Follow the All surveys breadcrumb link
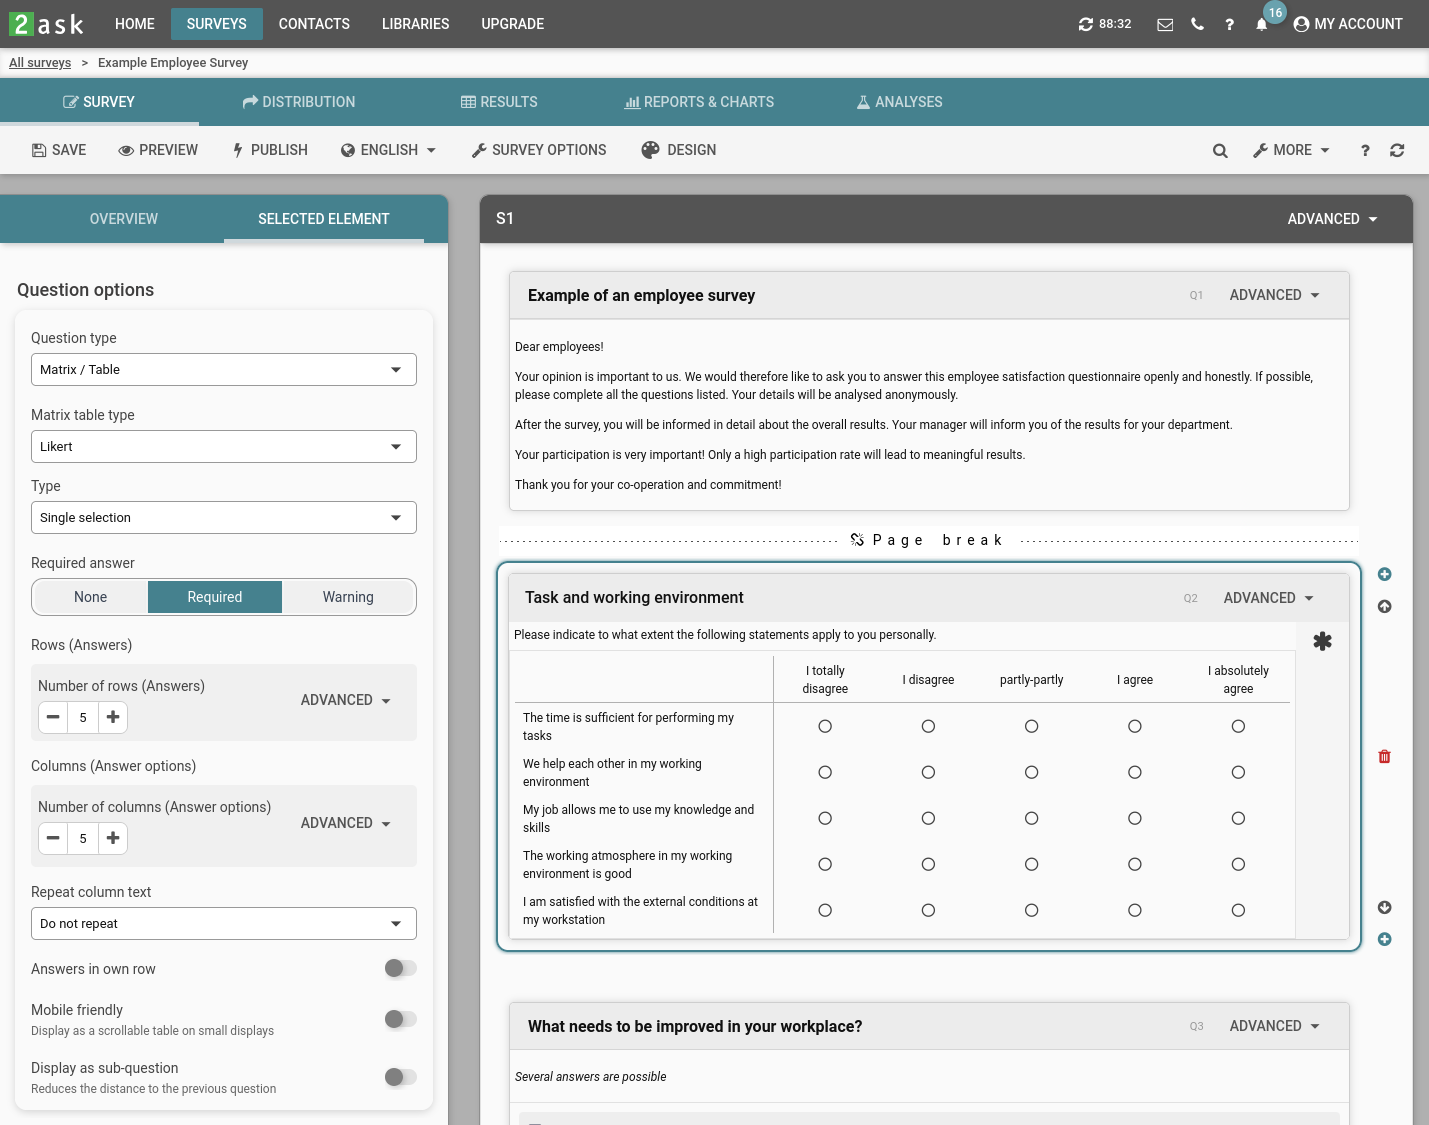 [40, 63]
